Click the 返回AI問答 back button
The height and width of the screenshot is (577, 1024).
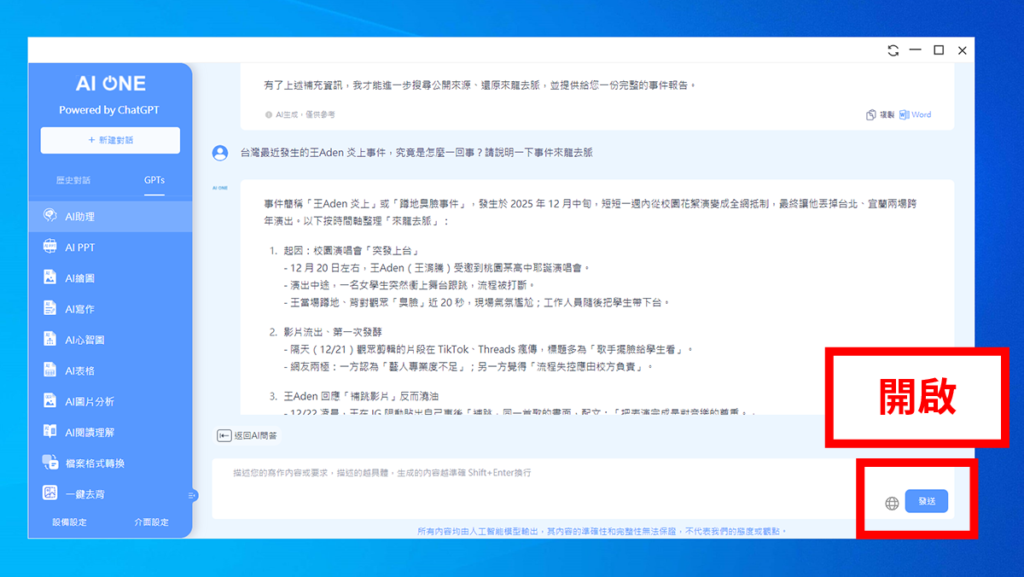[x=248, y=436]
